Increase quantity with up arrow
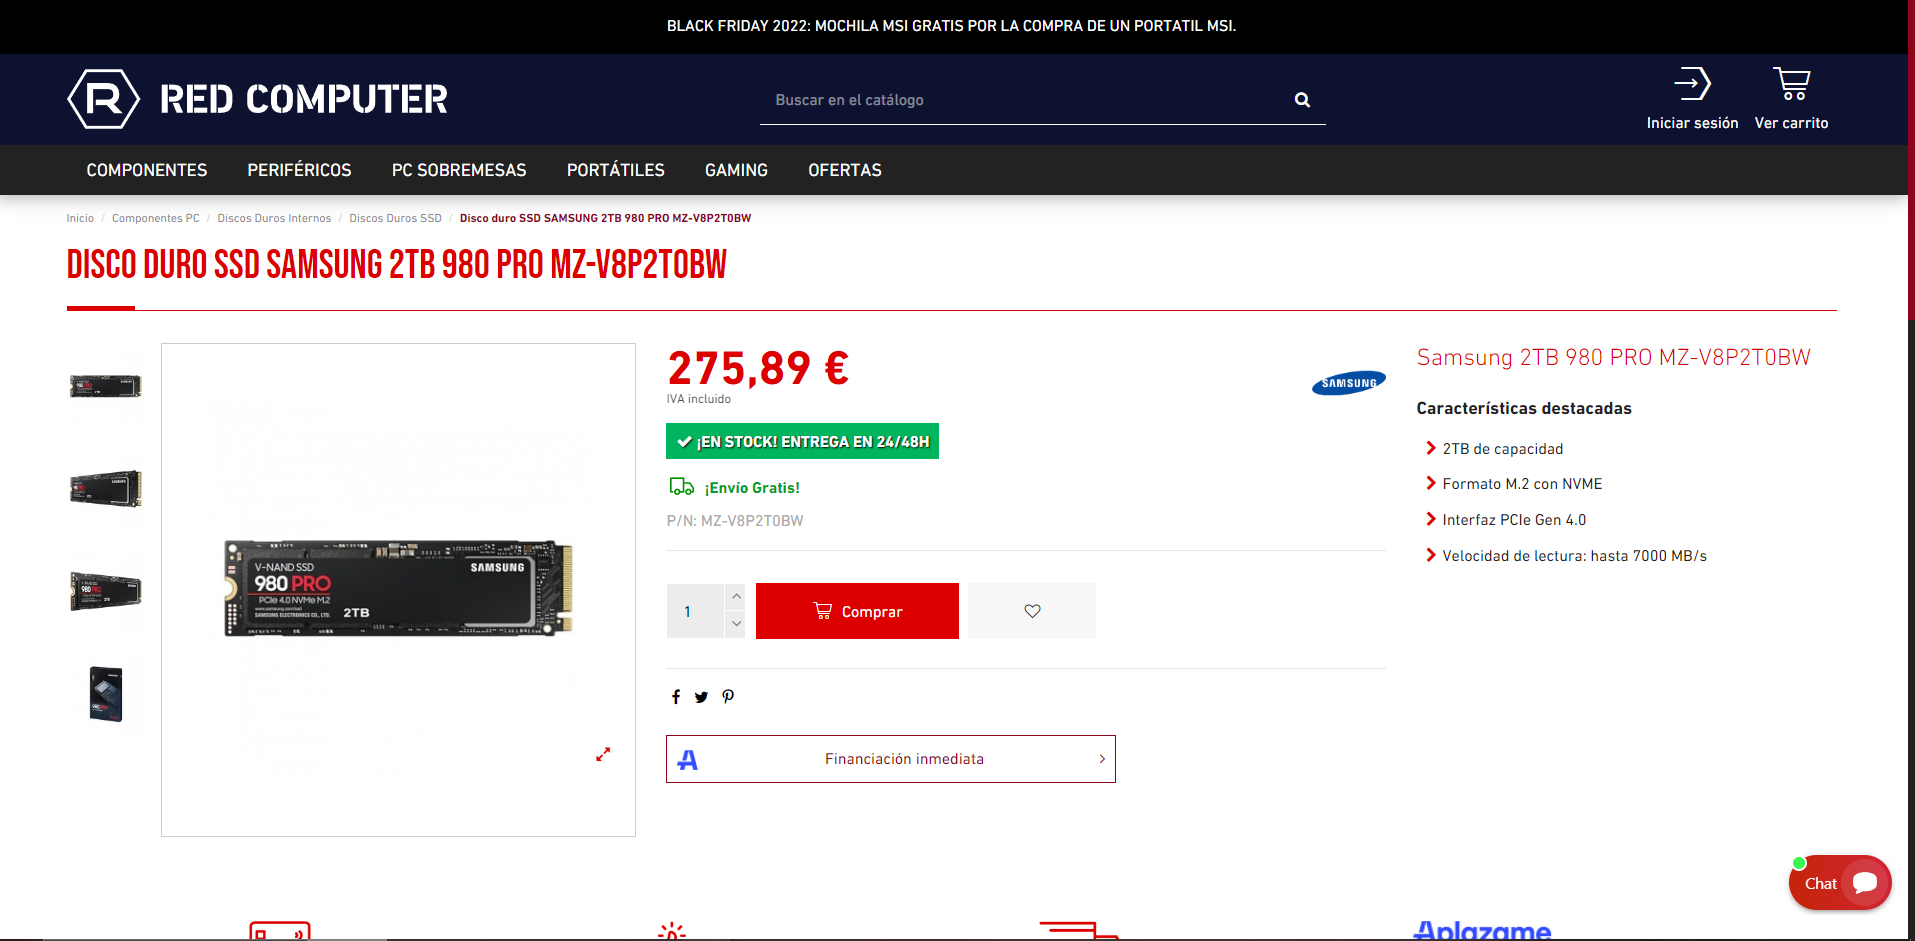Screen dimensions: 1915x941 tap(736, 596)
